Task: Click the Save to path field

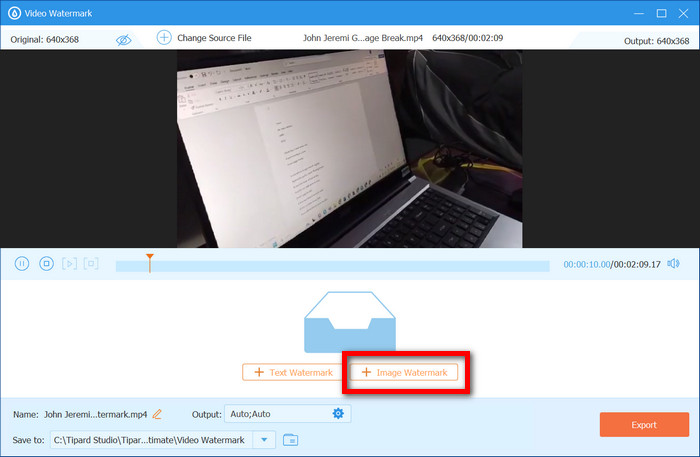Action: click(x=152, y=440)
